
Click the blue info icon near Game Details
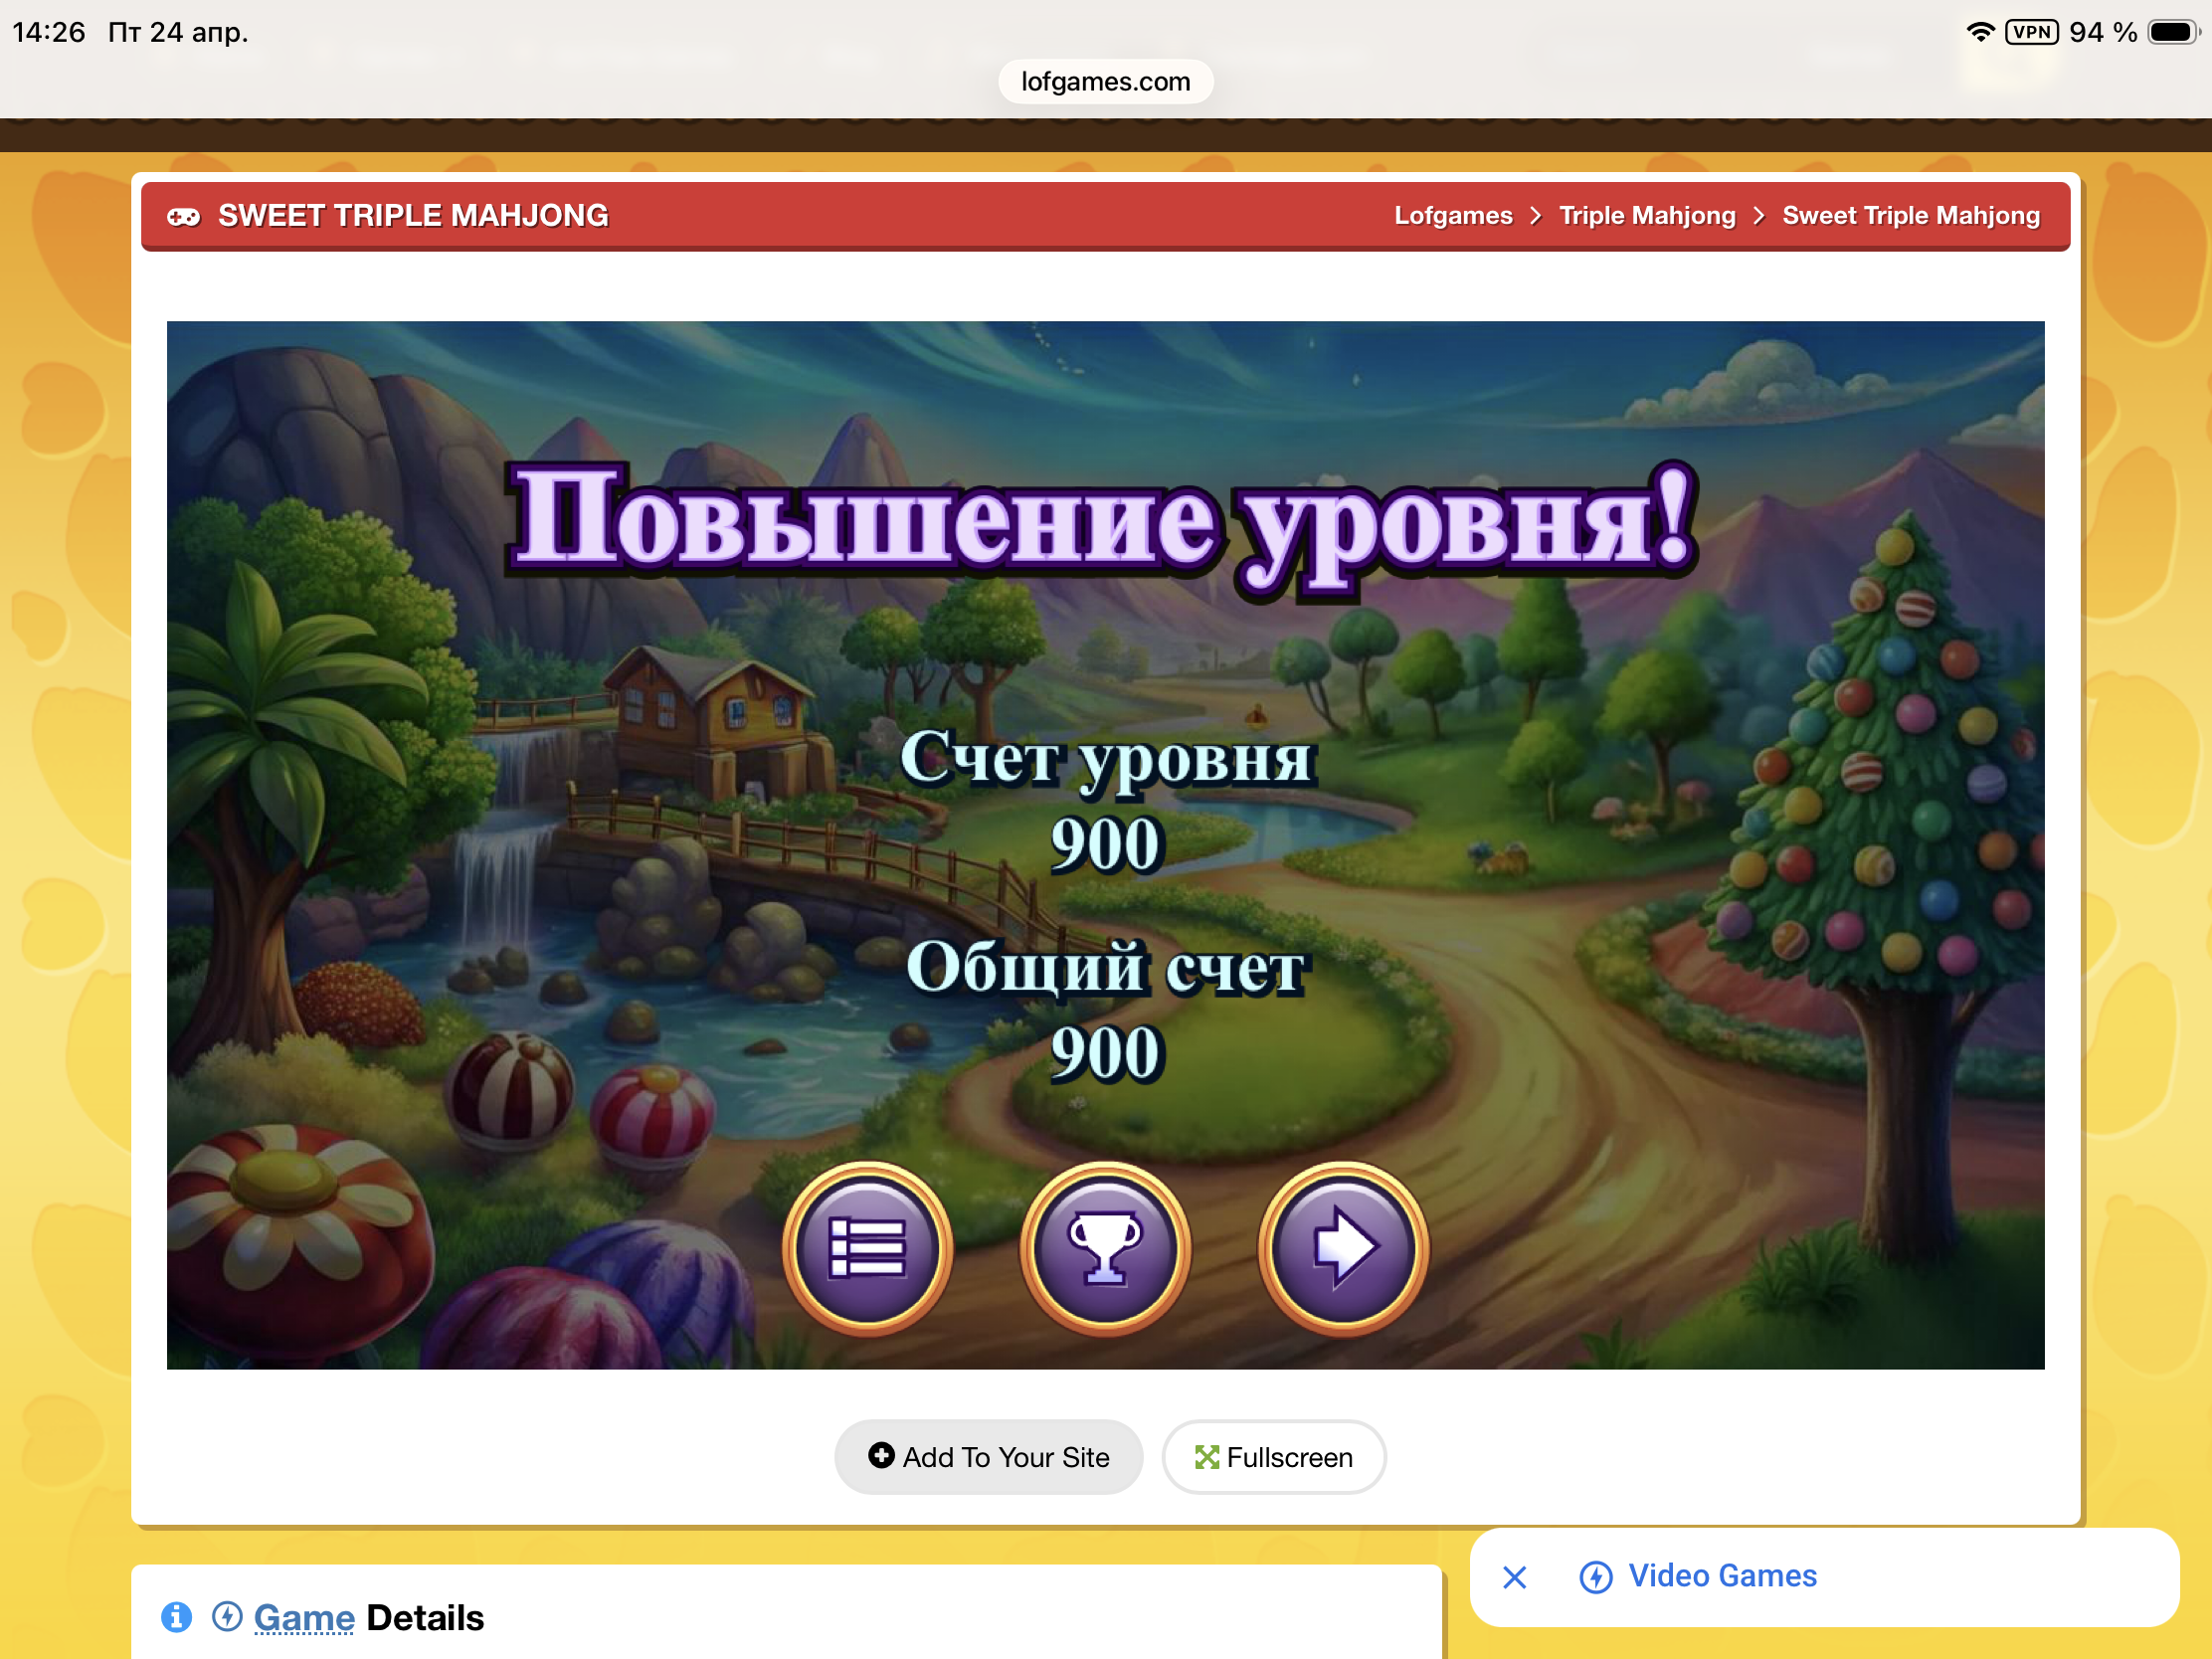pyautogui.click(x=177, y=1616)
